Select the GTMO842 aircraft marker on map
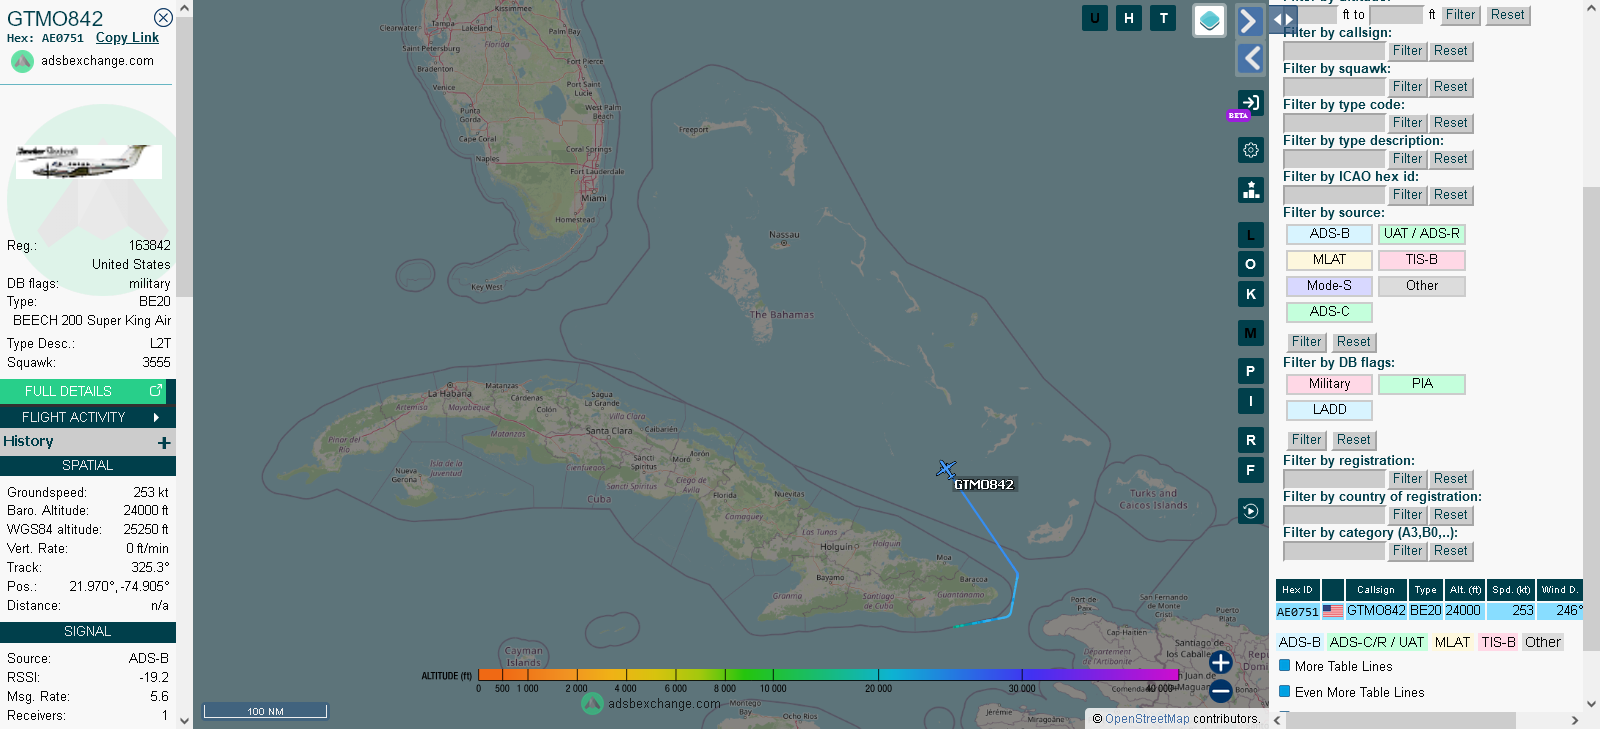The height and width of the screenshot is (729, 1600). coord(946,468)
